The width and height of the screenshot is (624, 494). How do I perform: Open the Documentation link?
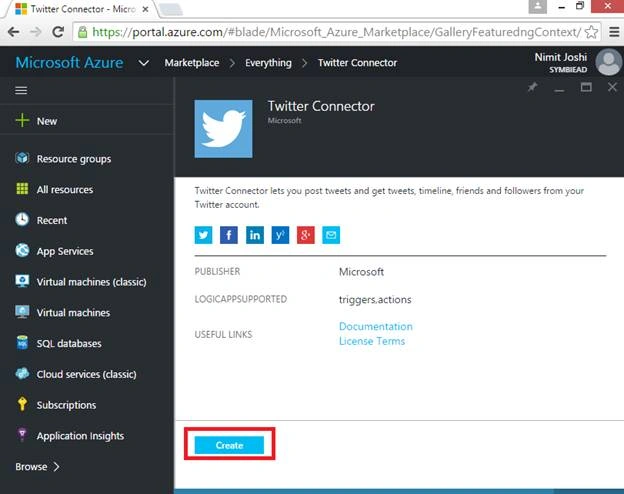click(376, 326)
